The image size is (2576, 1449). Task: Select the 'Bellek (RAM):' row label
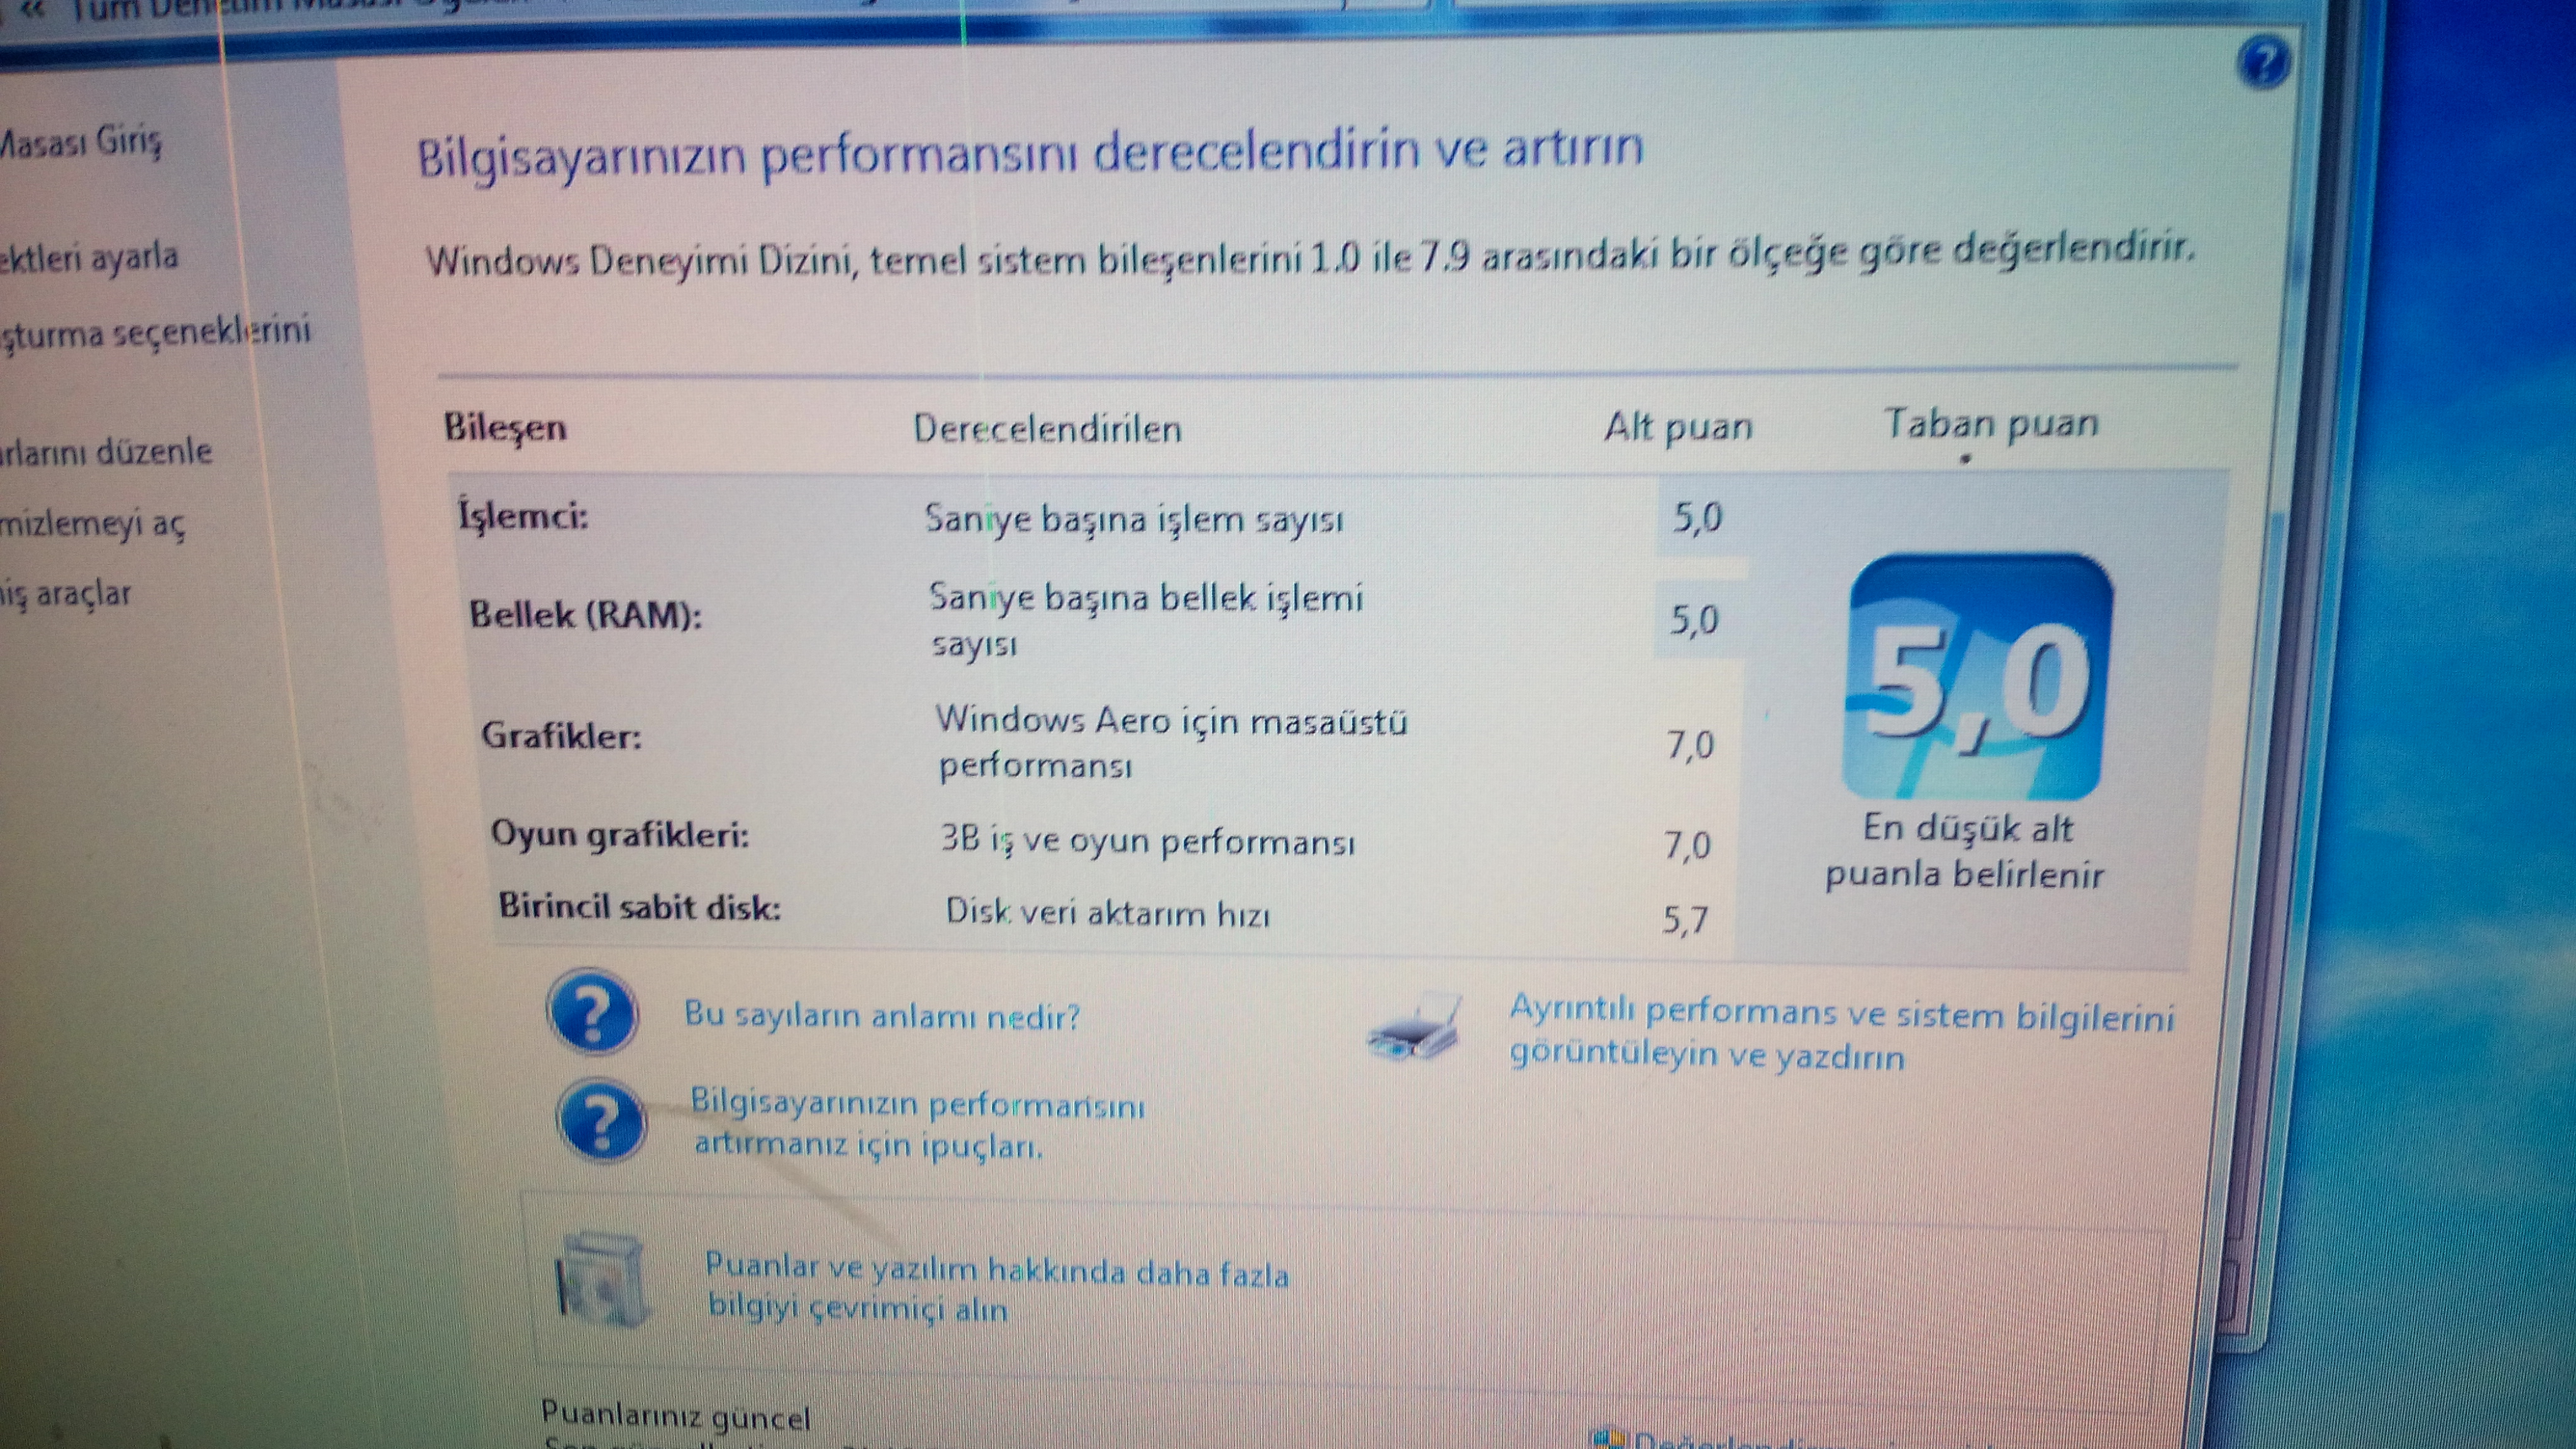point(586,614)
